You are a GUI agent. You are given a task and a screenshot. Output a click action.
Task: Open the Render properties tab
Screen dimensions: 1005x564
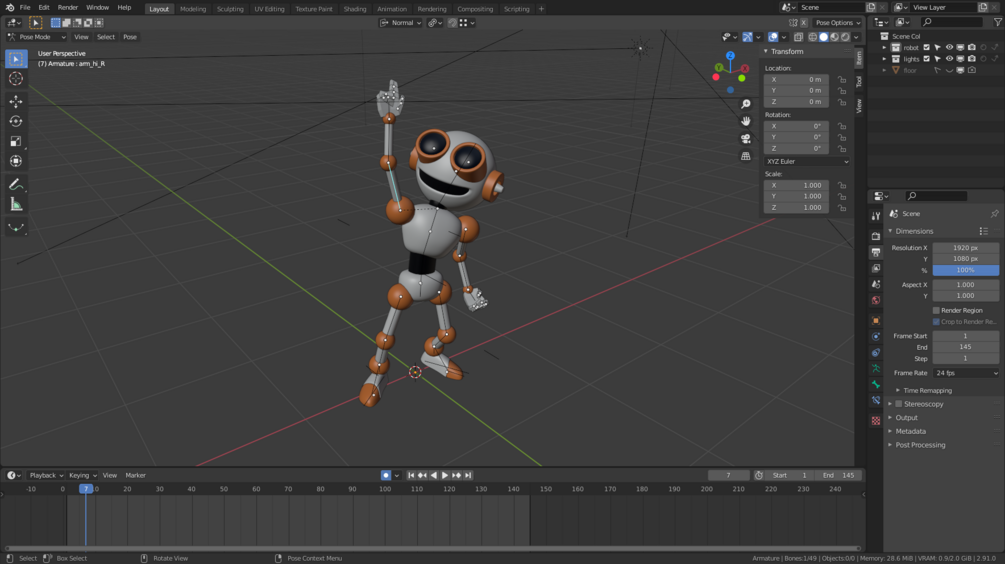tap(876, 236)
